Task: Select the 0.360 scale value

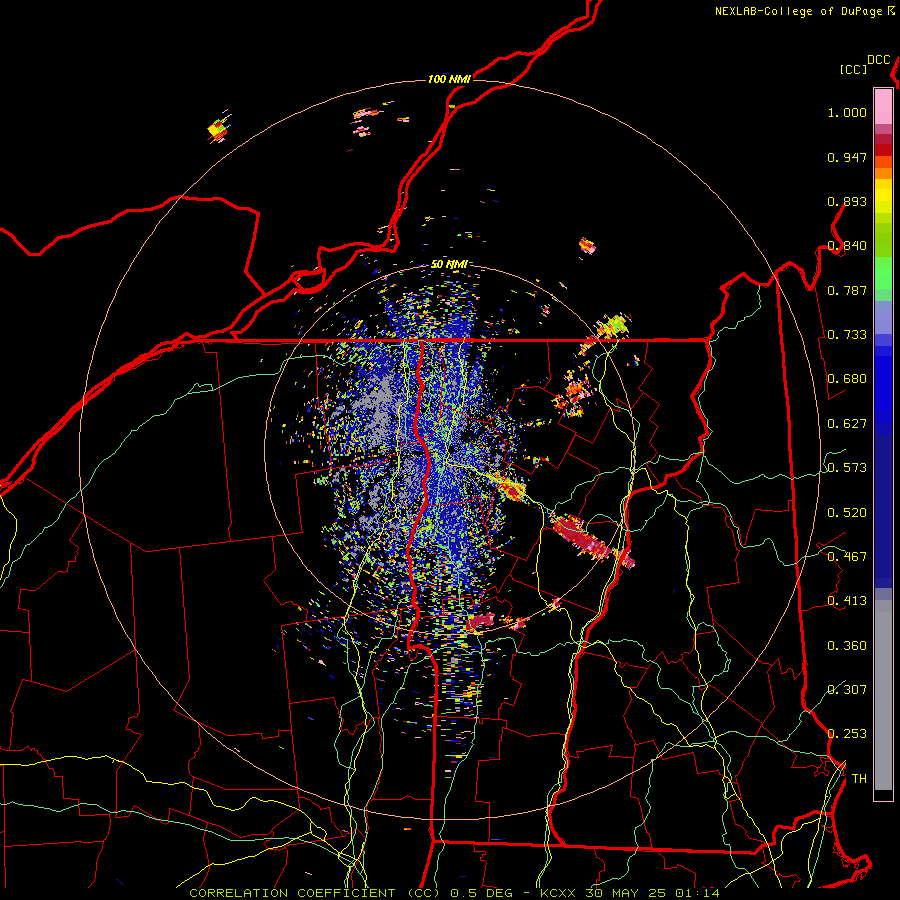Action: pyautogui.click(x=847, y=646)
